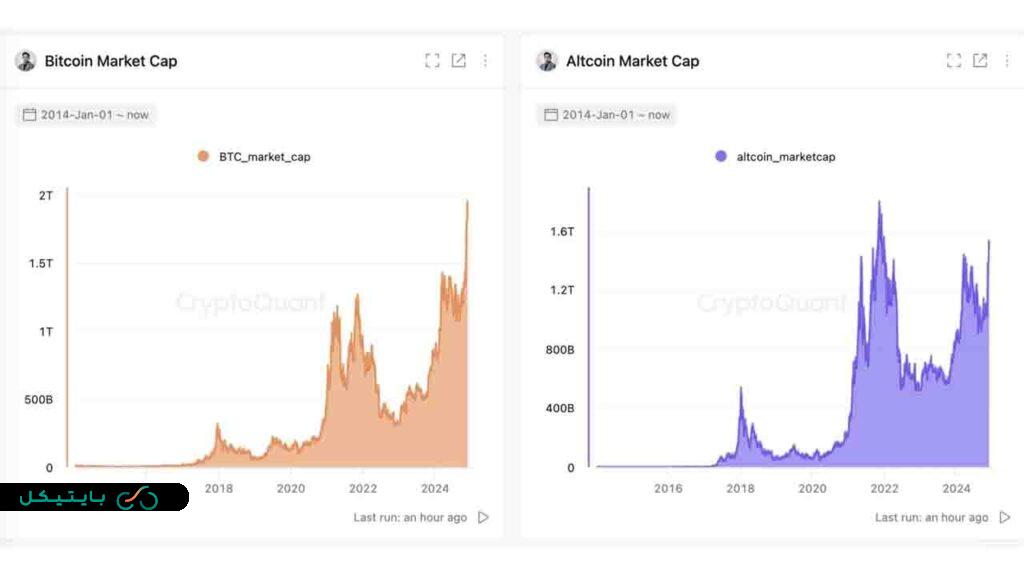This screenshot has width=1024, height=576.
Task: Click the calendar icon in the Bitcoin date filter
Action: (x=30, y=115)
